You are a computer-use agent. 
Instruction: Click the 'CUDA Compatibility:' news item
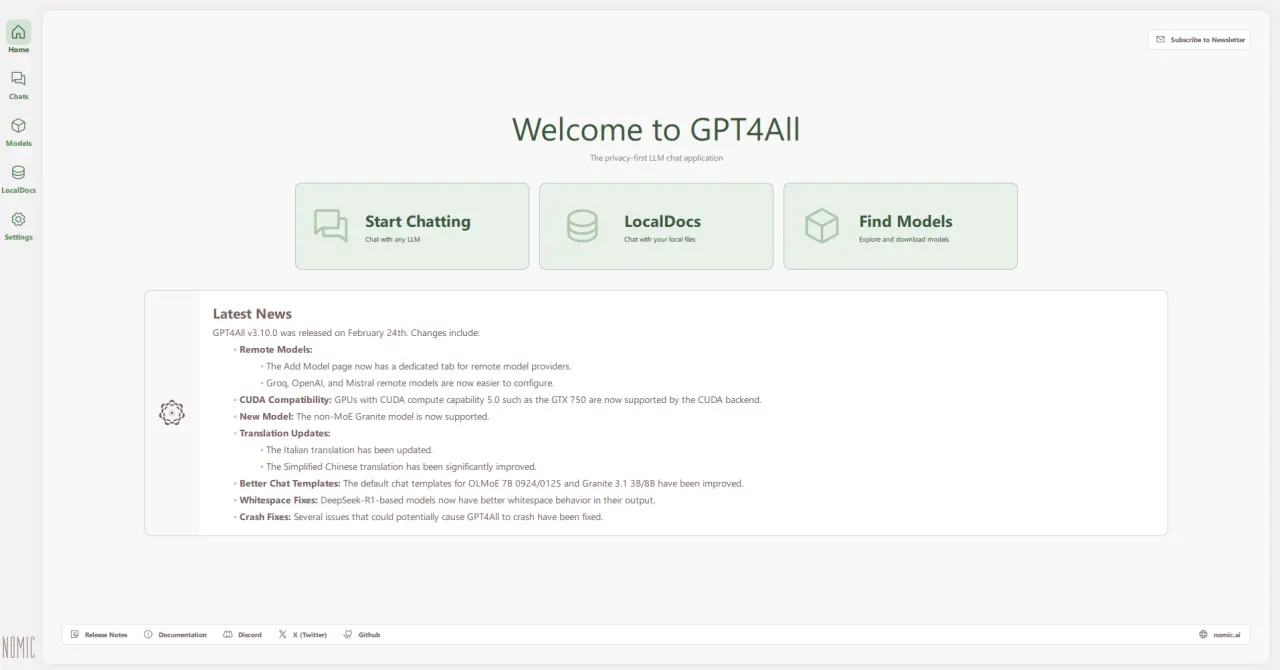click(x=500, y=400)
